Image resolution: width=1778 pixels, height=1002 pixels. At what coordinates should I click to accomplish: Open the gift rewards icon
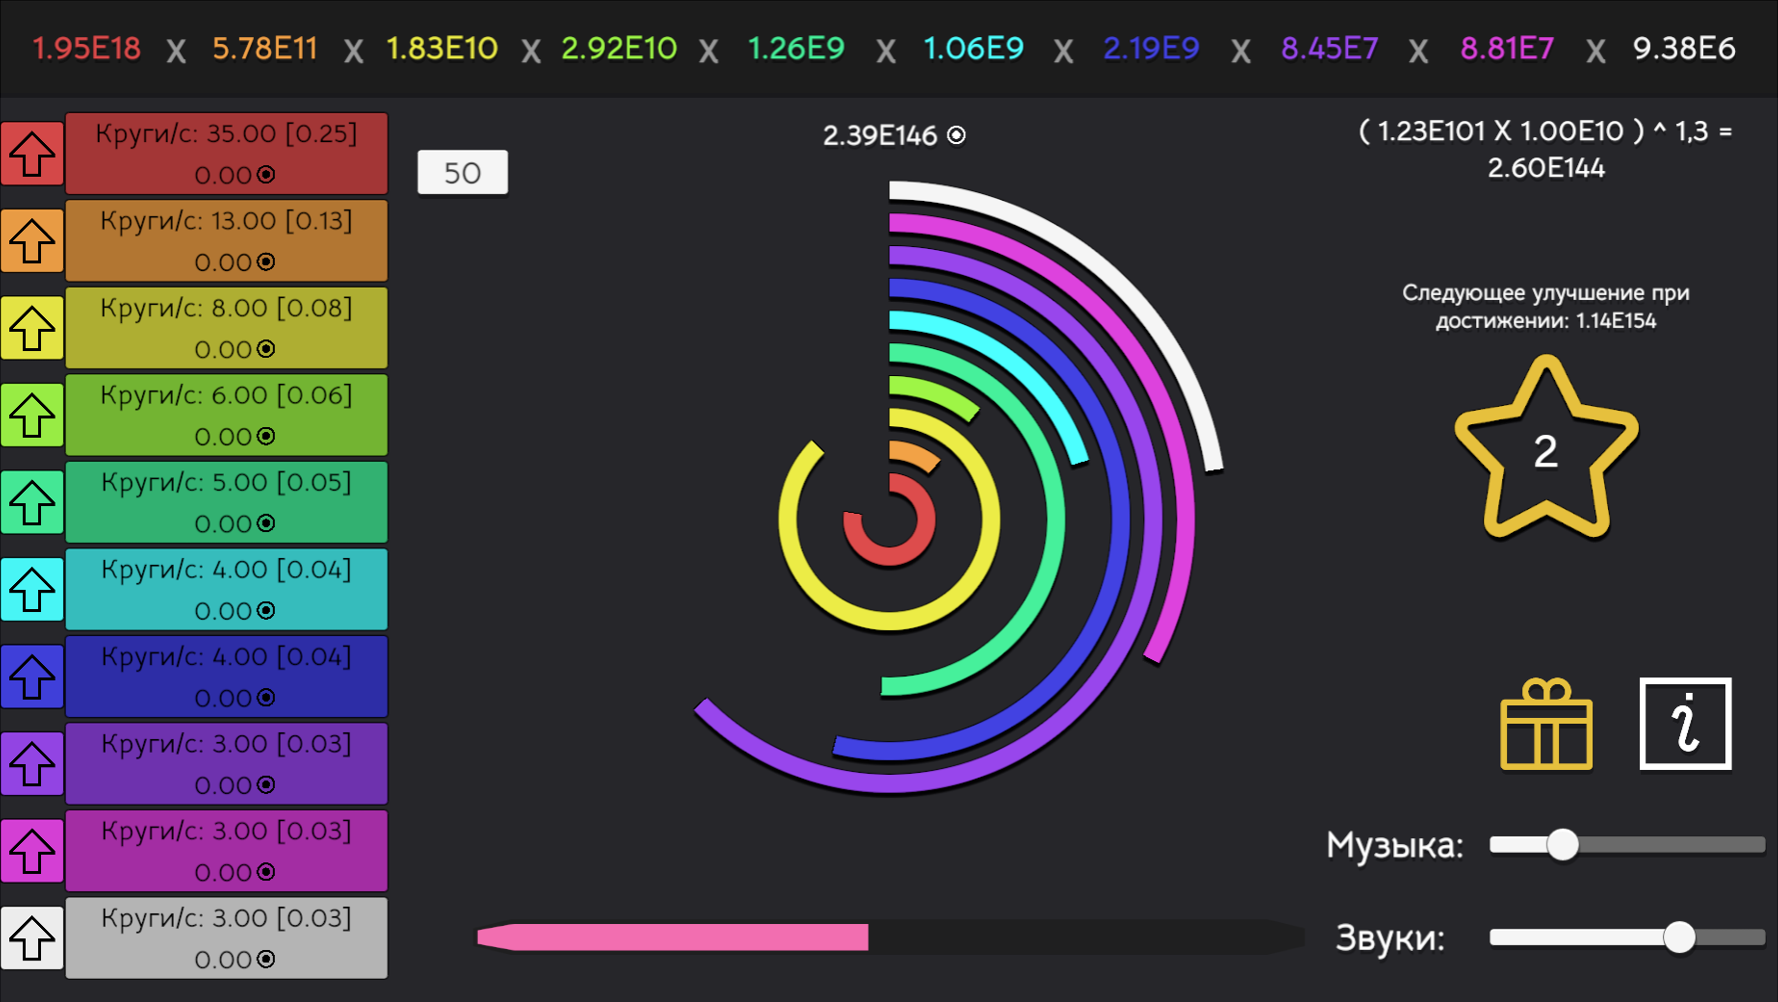1546,723
